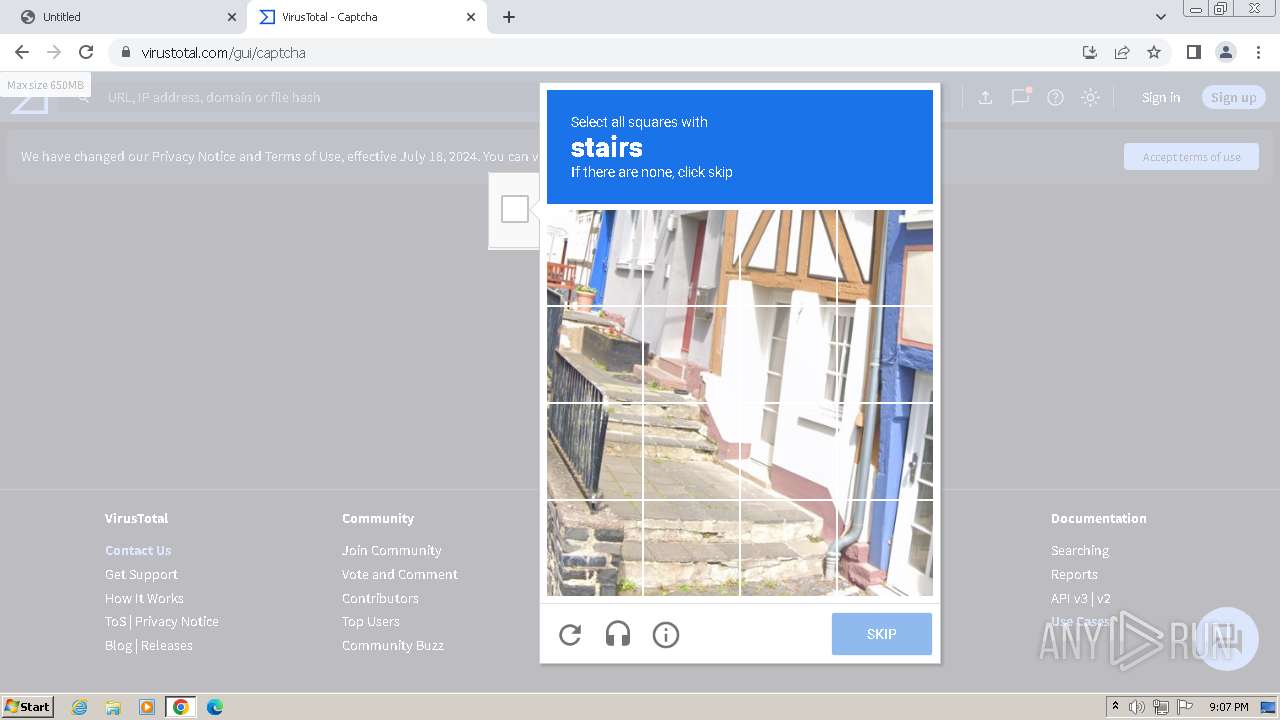Select center captcha tile showing stone steps

691,451
